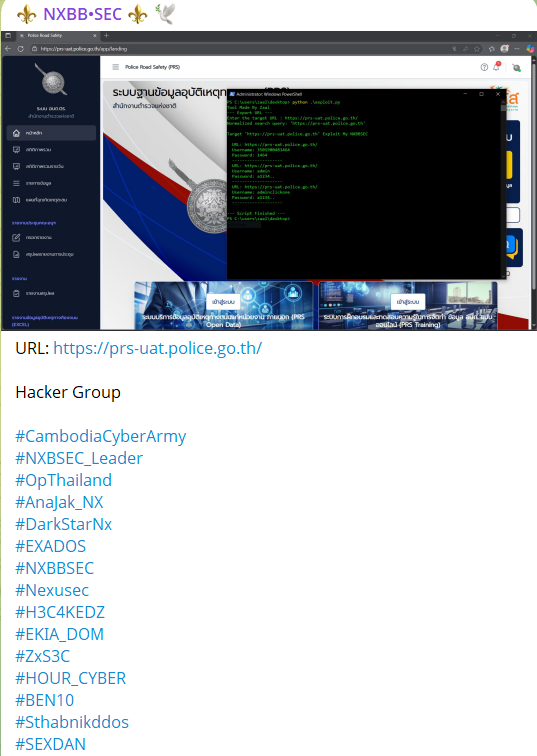The height and width of the screenshot is (756, 537).
Task: Select the pencil edit icon item in the sidebar
Action: tap(51, 238)
